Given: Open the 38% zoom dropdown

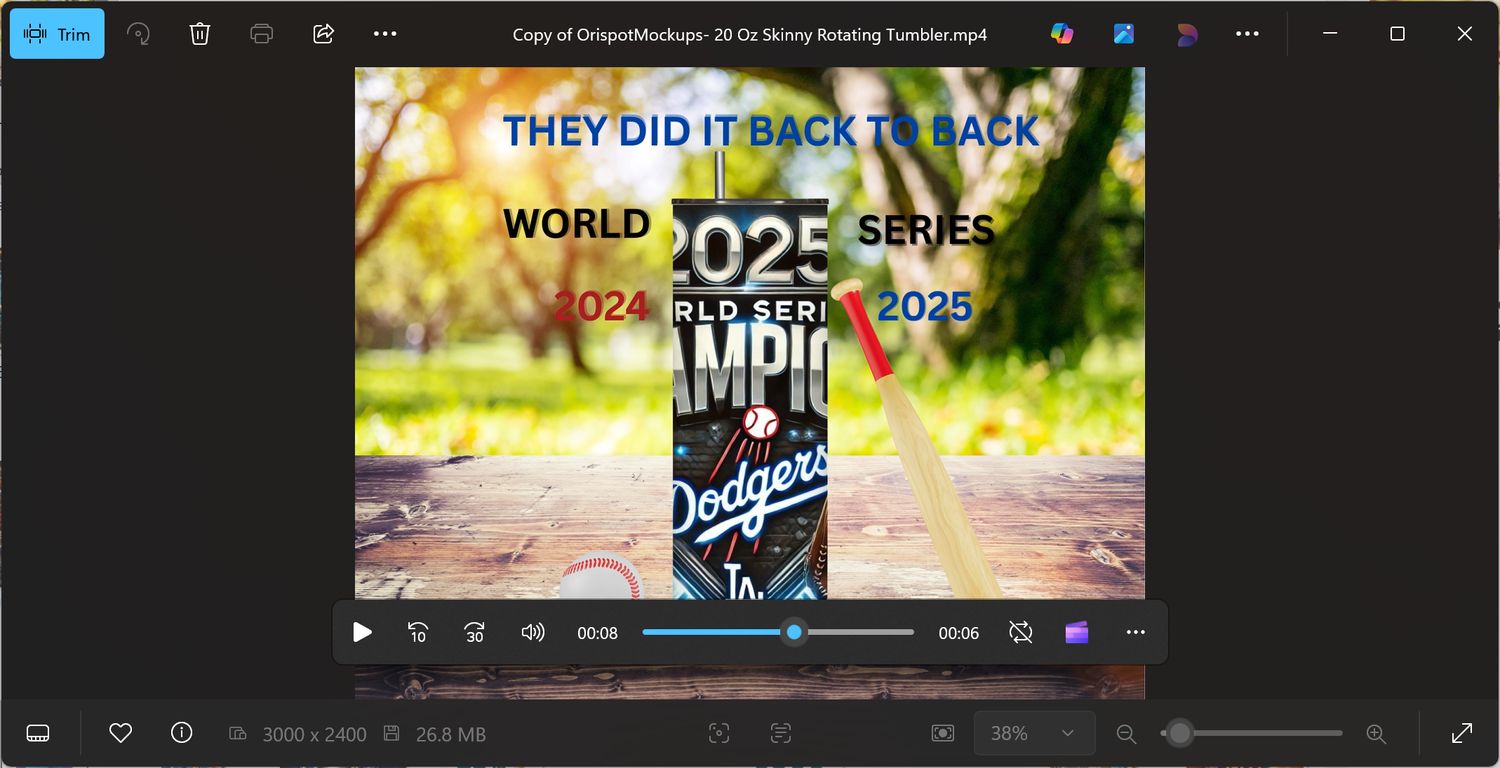Looking at the screenshot, I should click(x=1035, y=734).
